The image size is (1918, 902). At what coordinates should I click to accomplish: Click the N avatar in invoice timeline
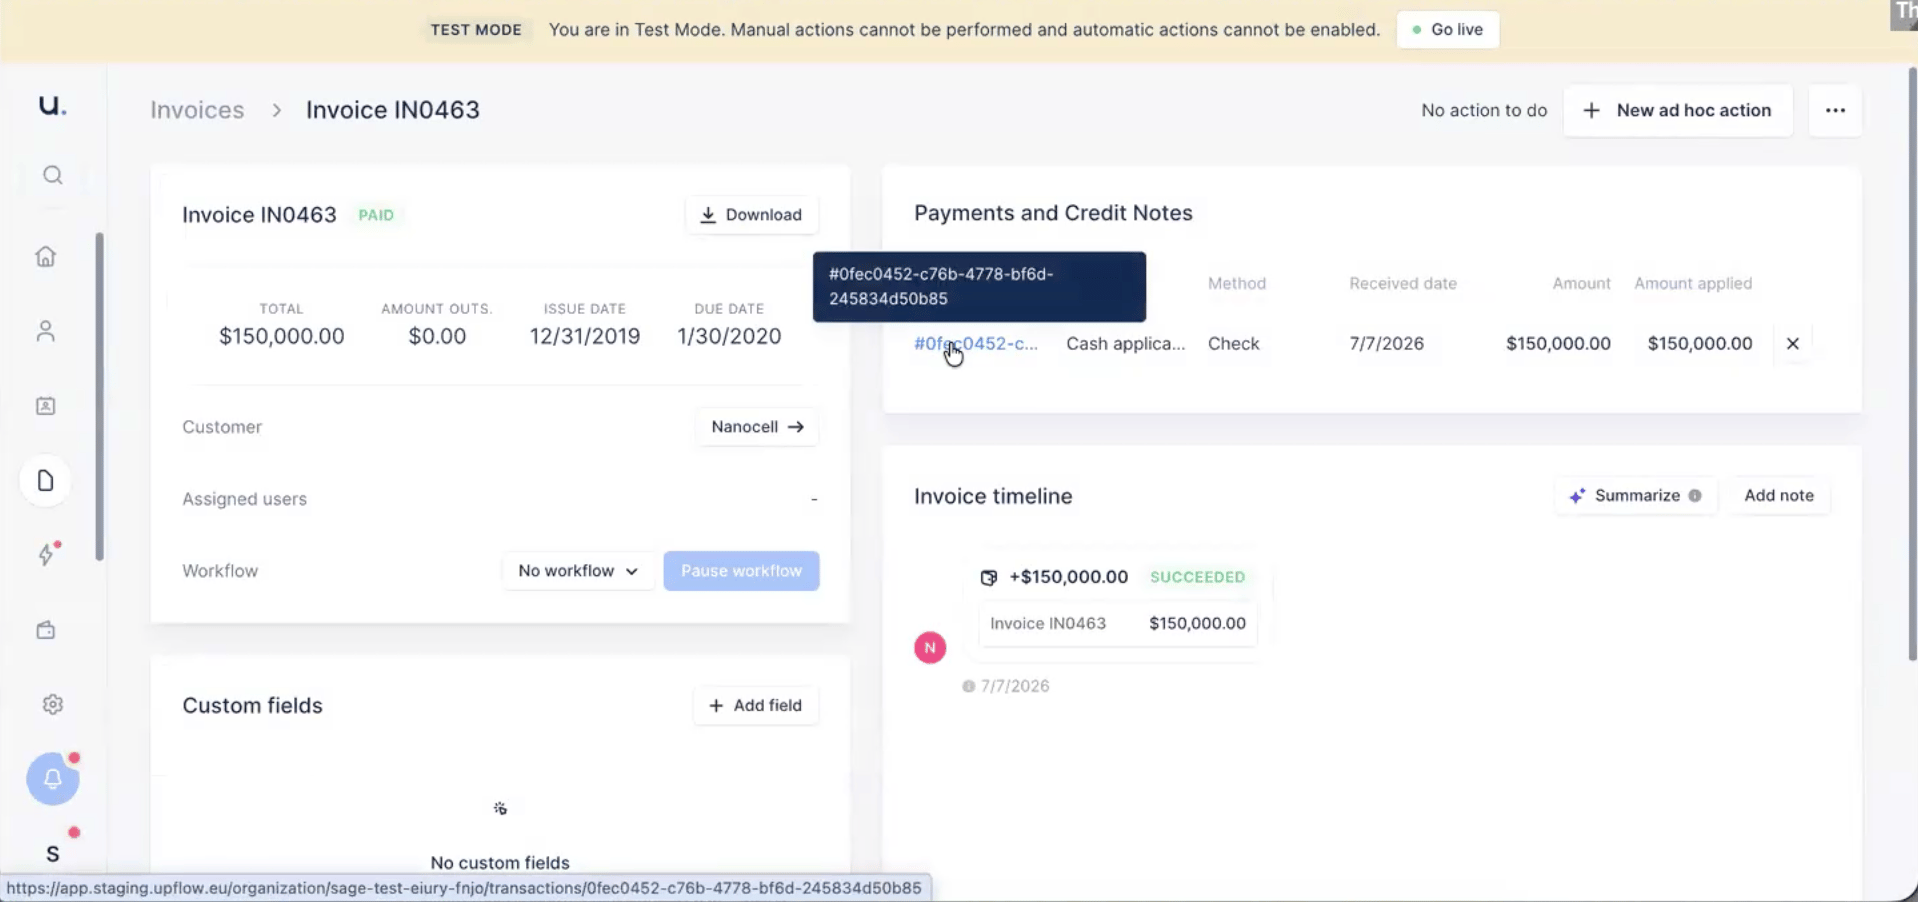[x=930, y=647]
